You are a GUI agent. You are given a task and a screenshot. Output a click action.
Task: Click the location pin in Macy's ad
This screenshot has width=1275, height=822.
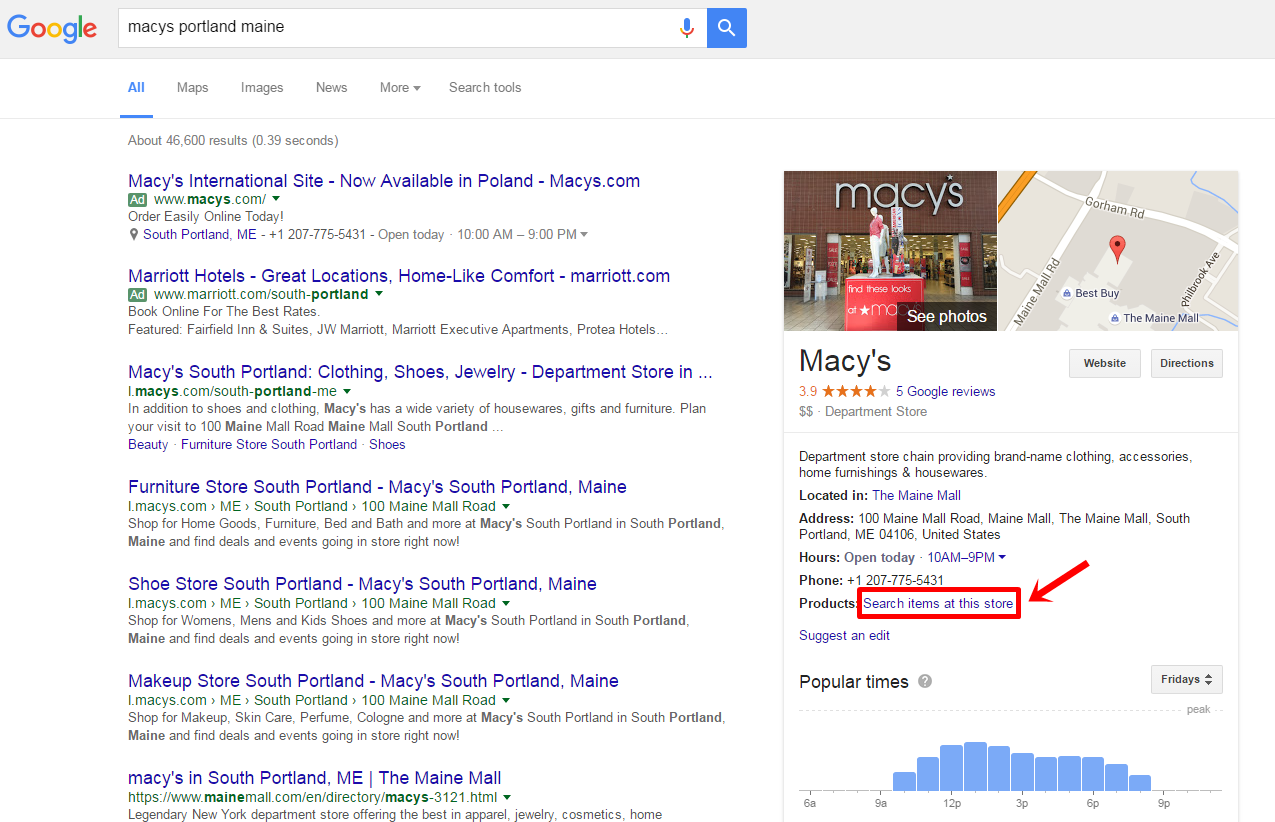tap(134, 235)
